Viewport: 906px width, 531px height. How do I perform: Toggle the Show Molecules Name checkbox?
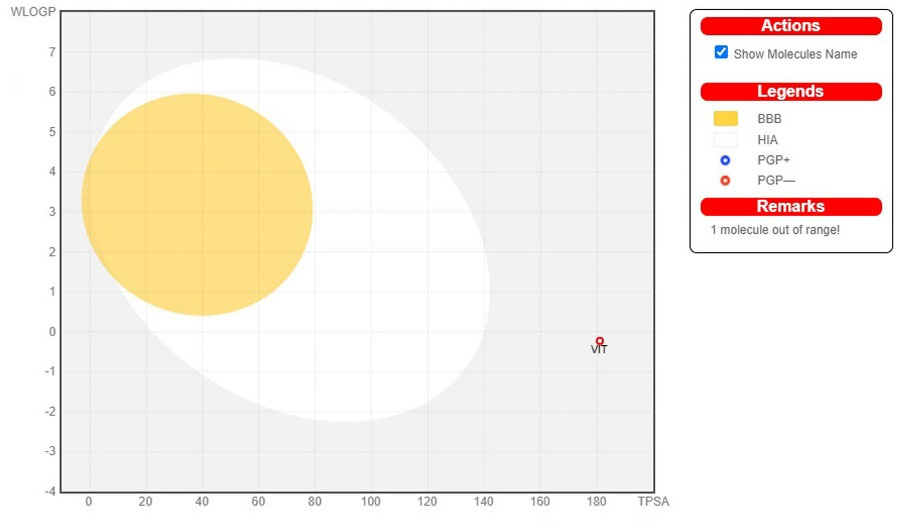pos(721,52)
